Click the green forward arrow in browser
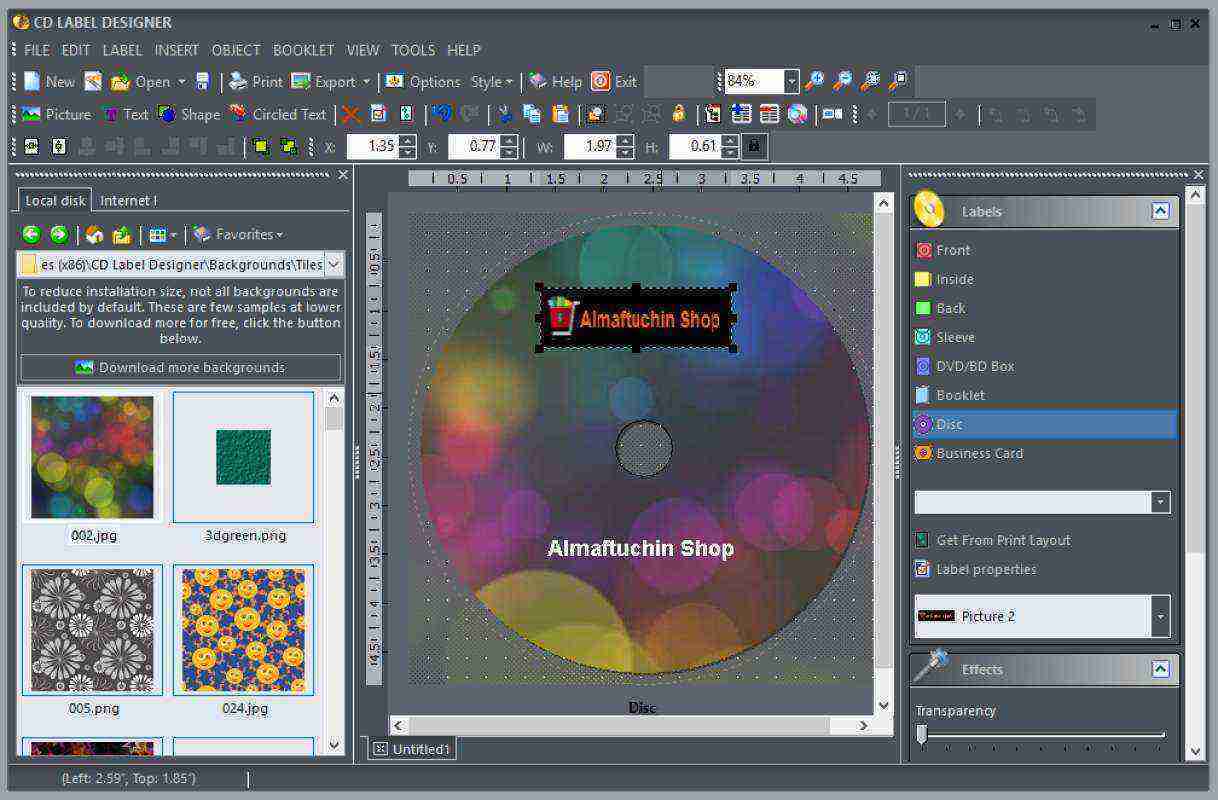Image resolution: width=1218 pixels, height=800 pixels. [x=59, y=234]
